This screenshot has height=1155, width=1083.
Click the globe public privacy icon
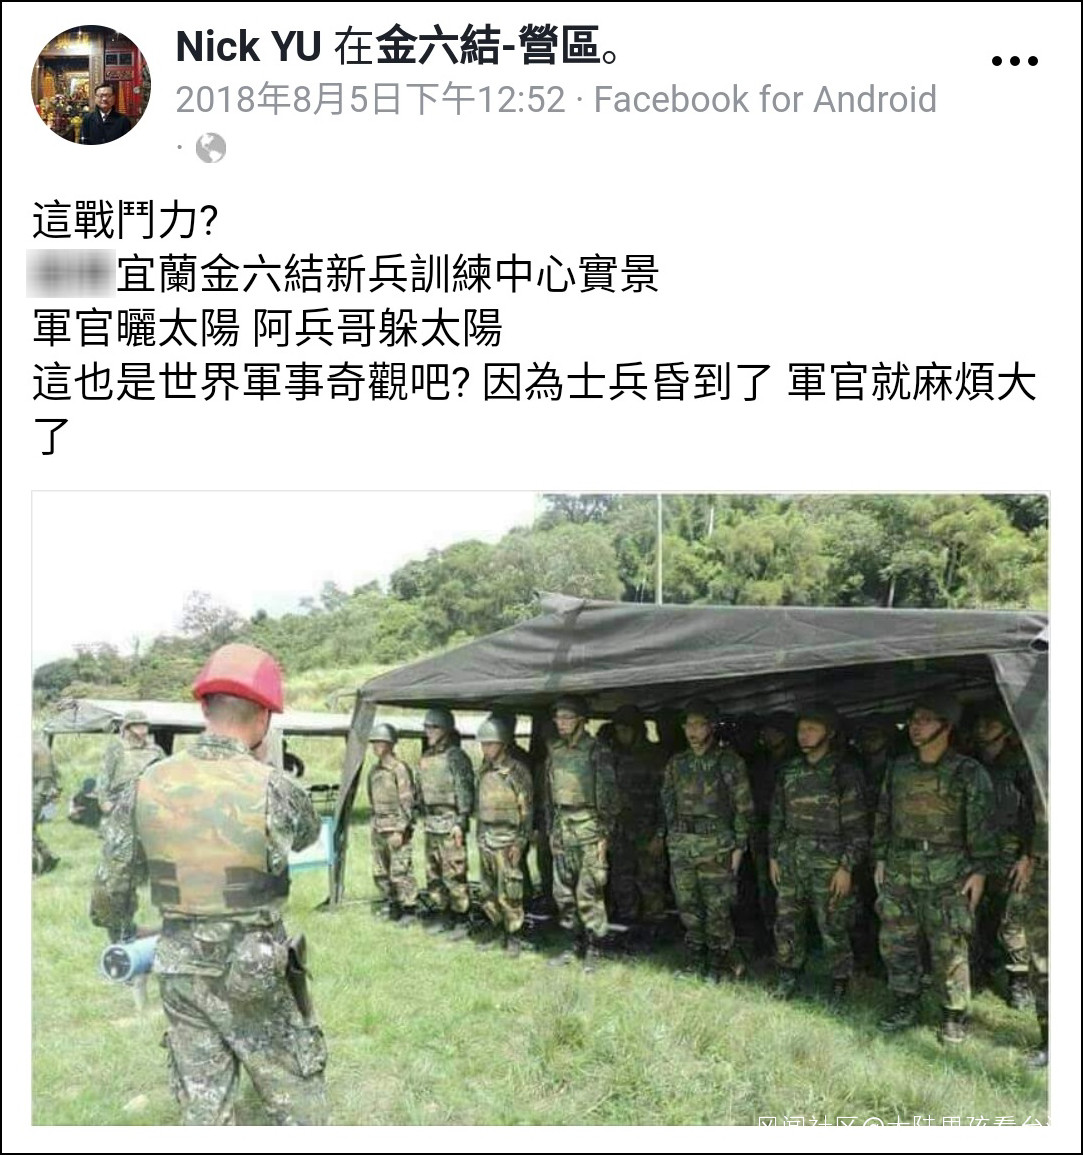pyautogui.click(x=211, y=148)
